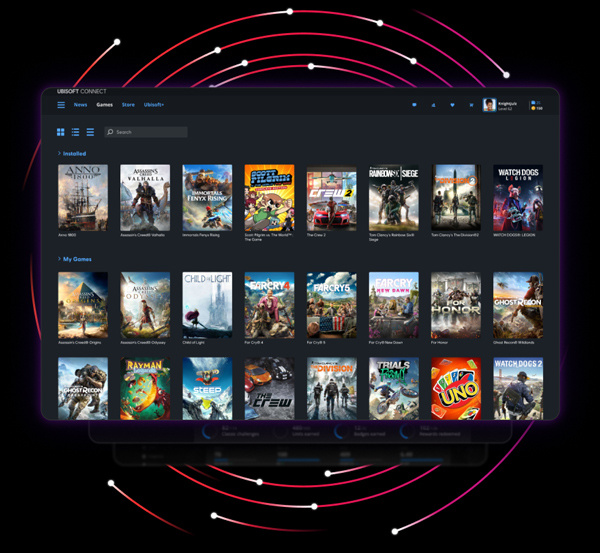Open the Store tab
The image size is (600, 553).
pos(128,105)
